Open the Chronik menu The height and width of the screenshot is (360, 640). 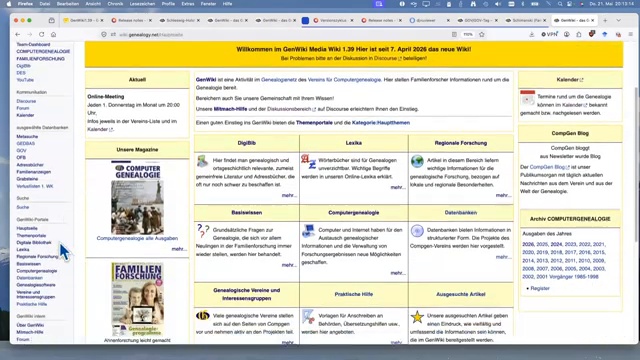pos(115,4)
